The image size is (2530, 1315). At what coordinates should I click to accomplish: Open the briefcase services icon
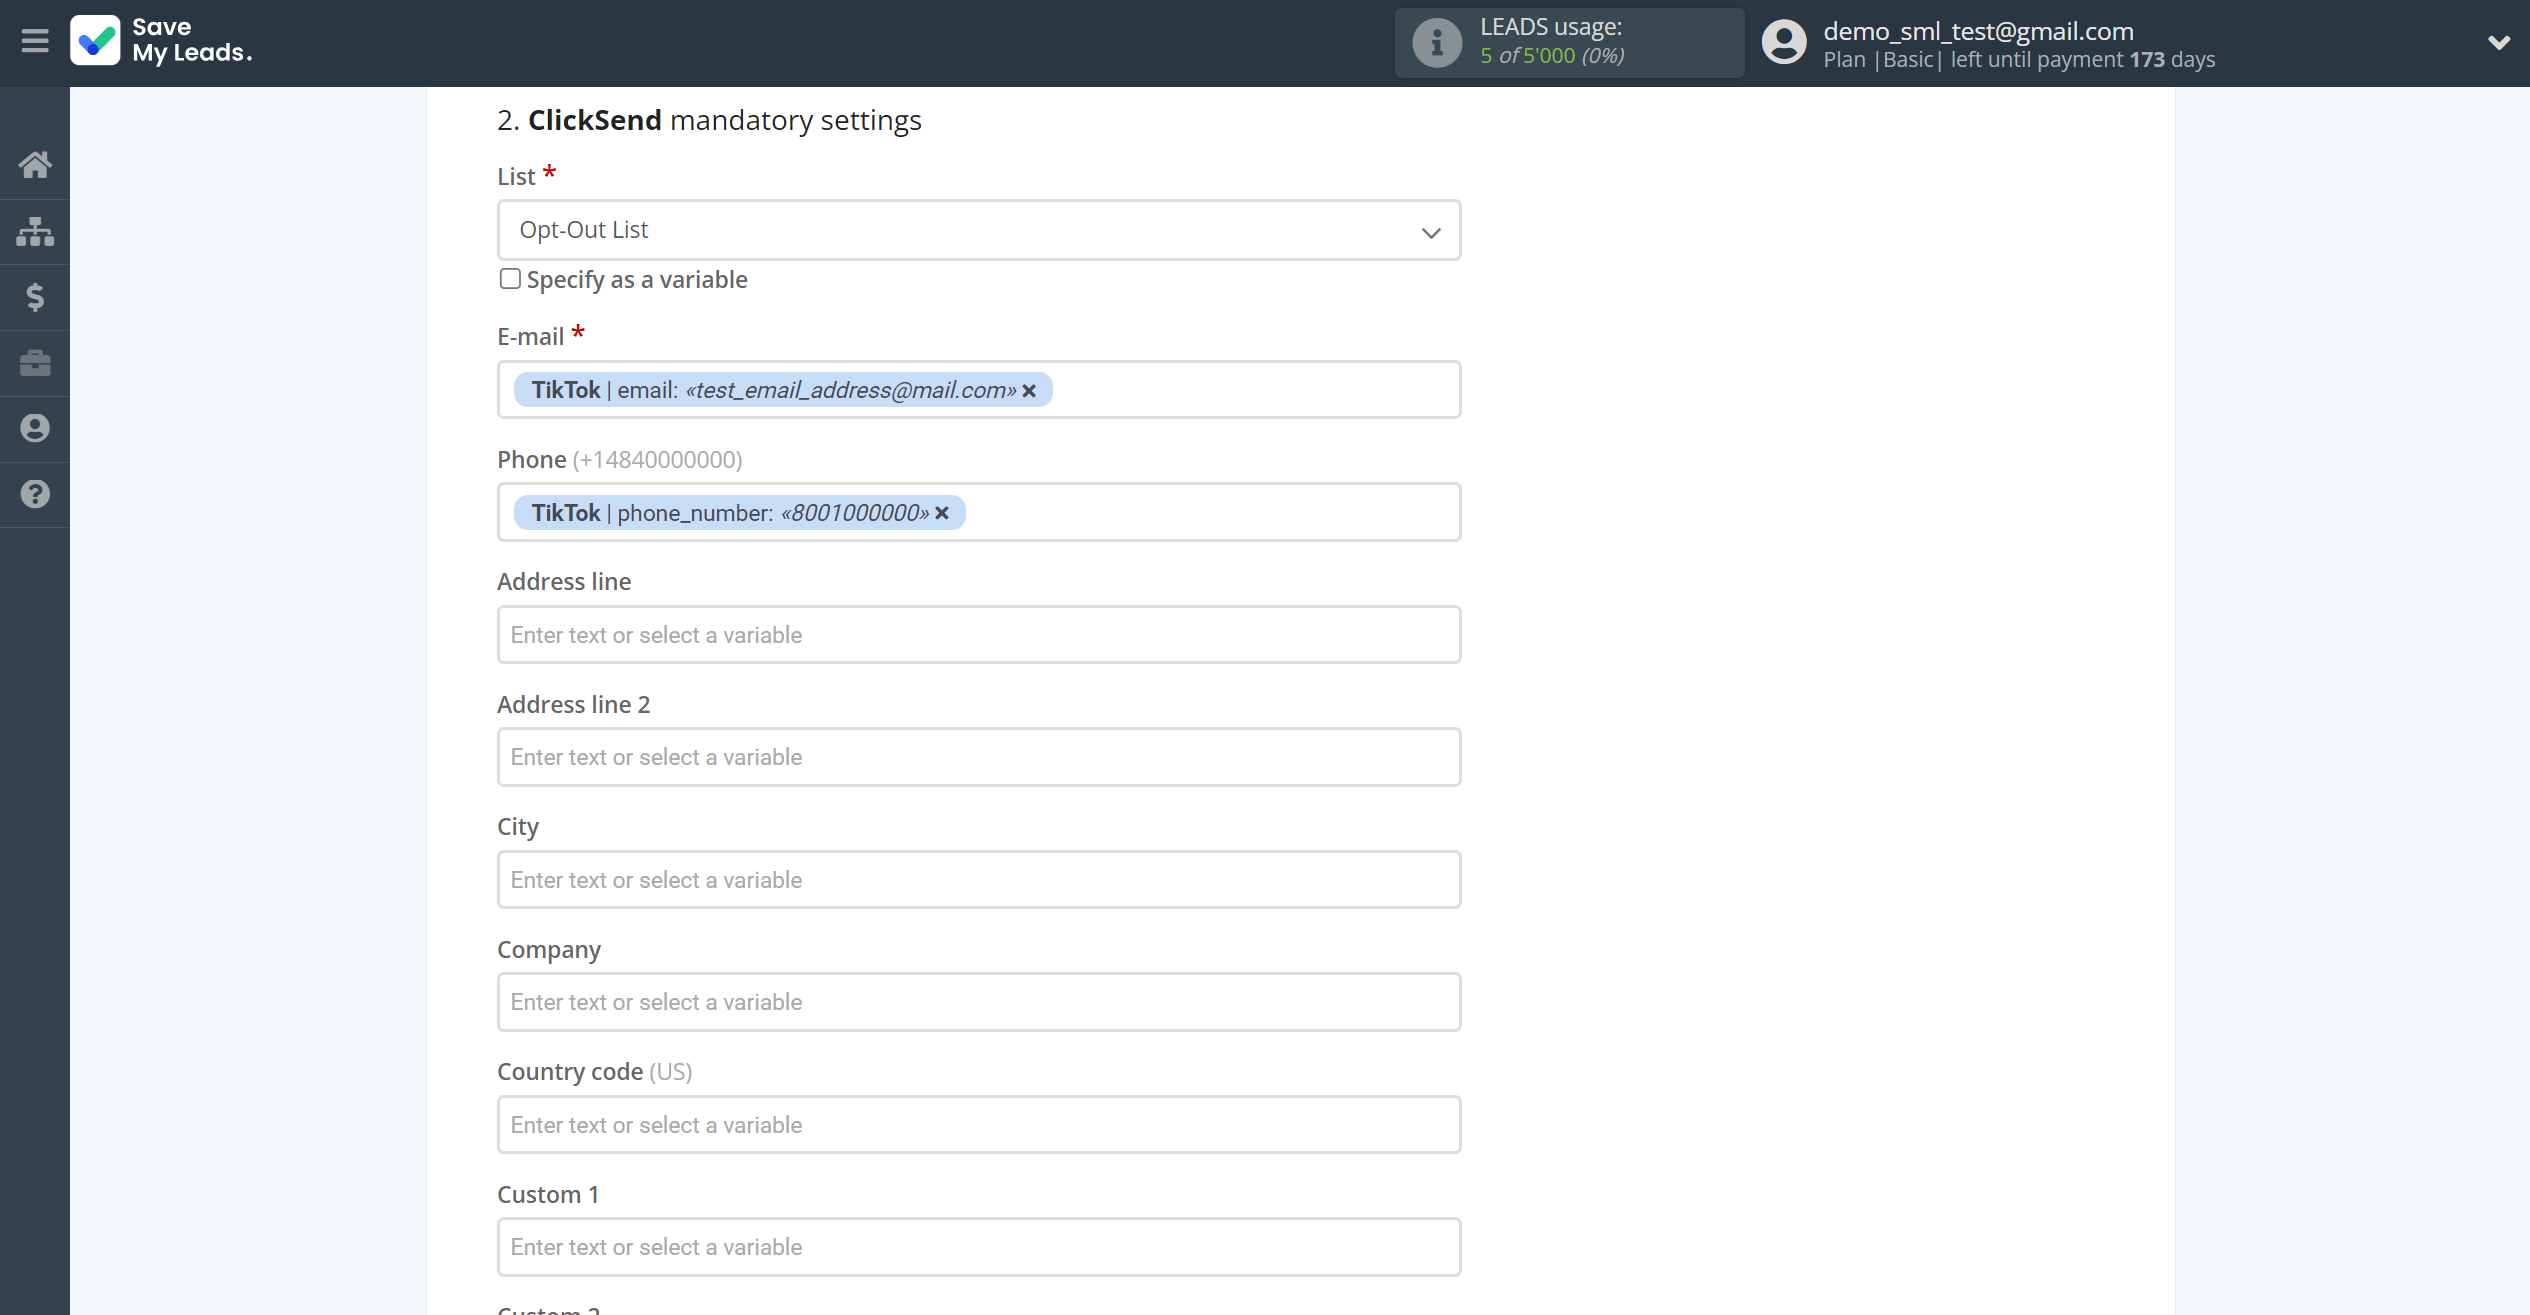35,362
